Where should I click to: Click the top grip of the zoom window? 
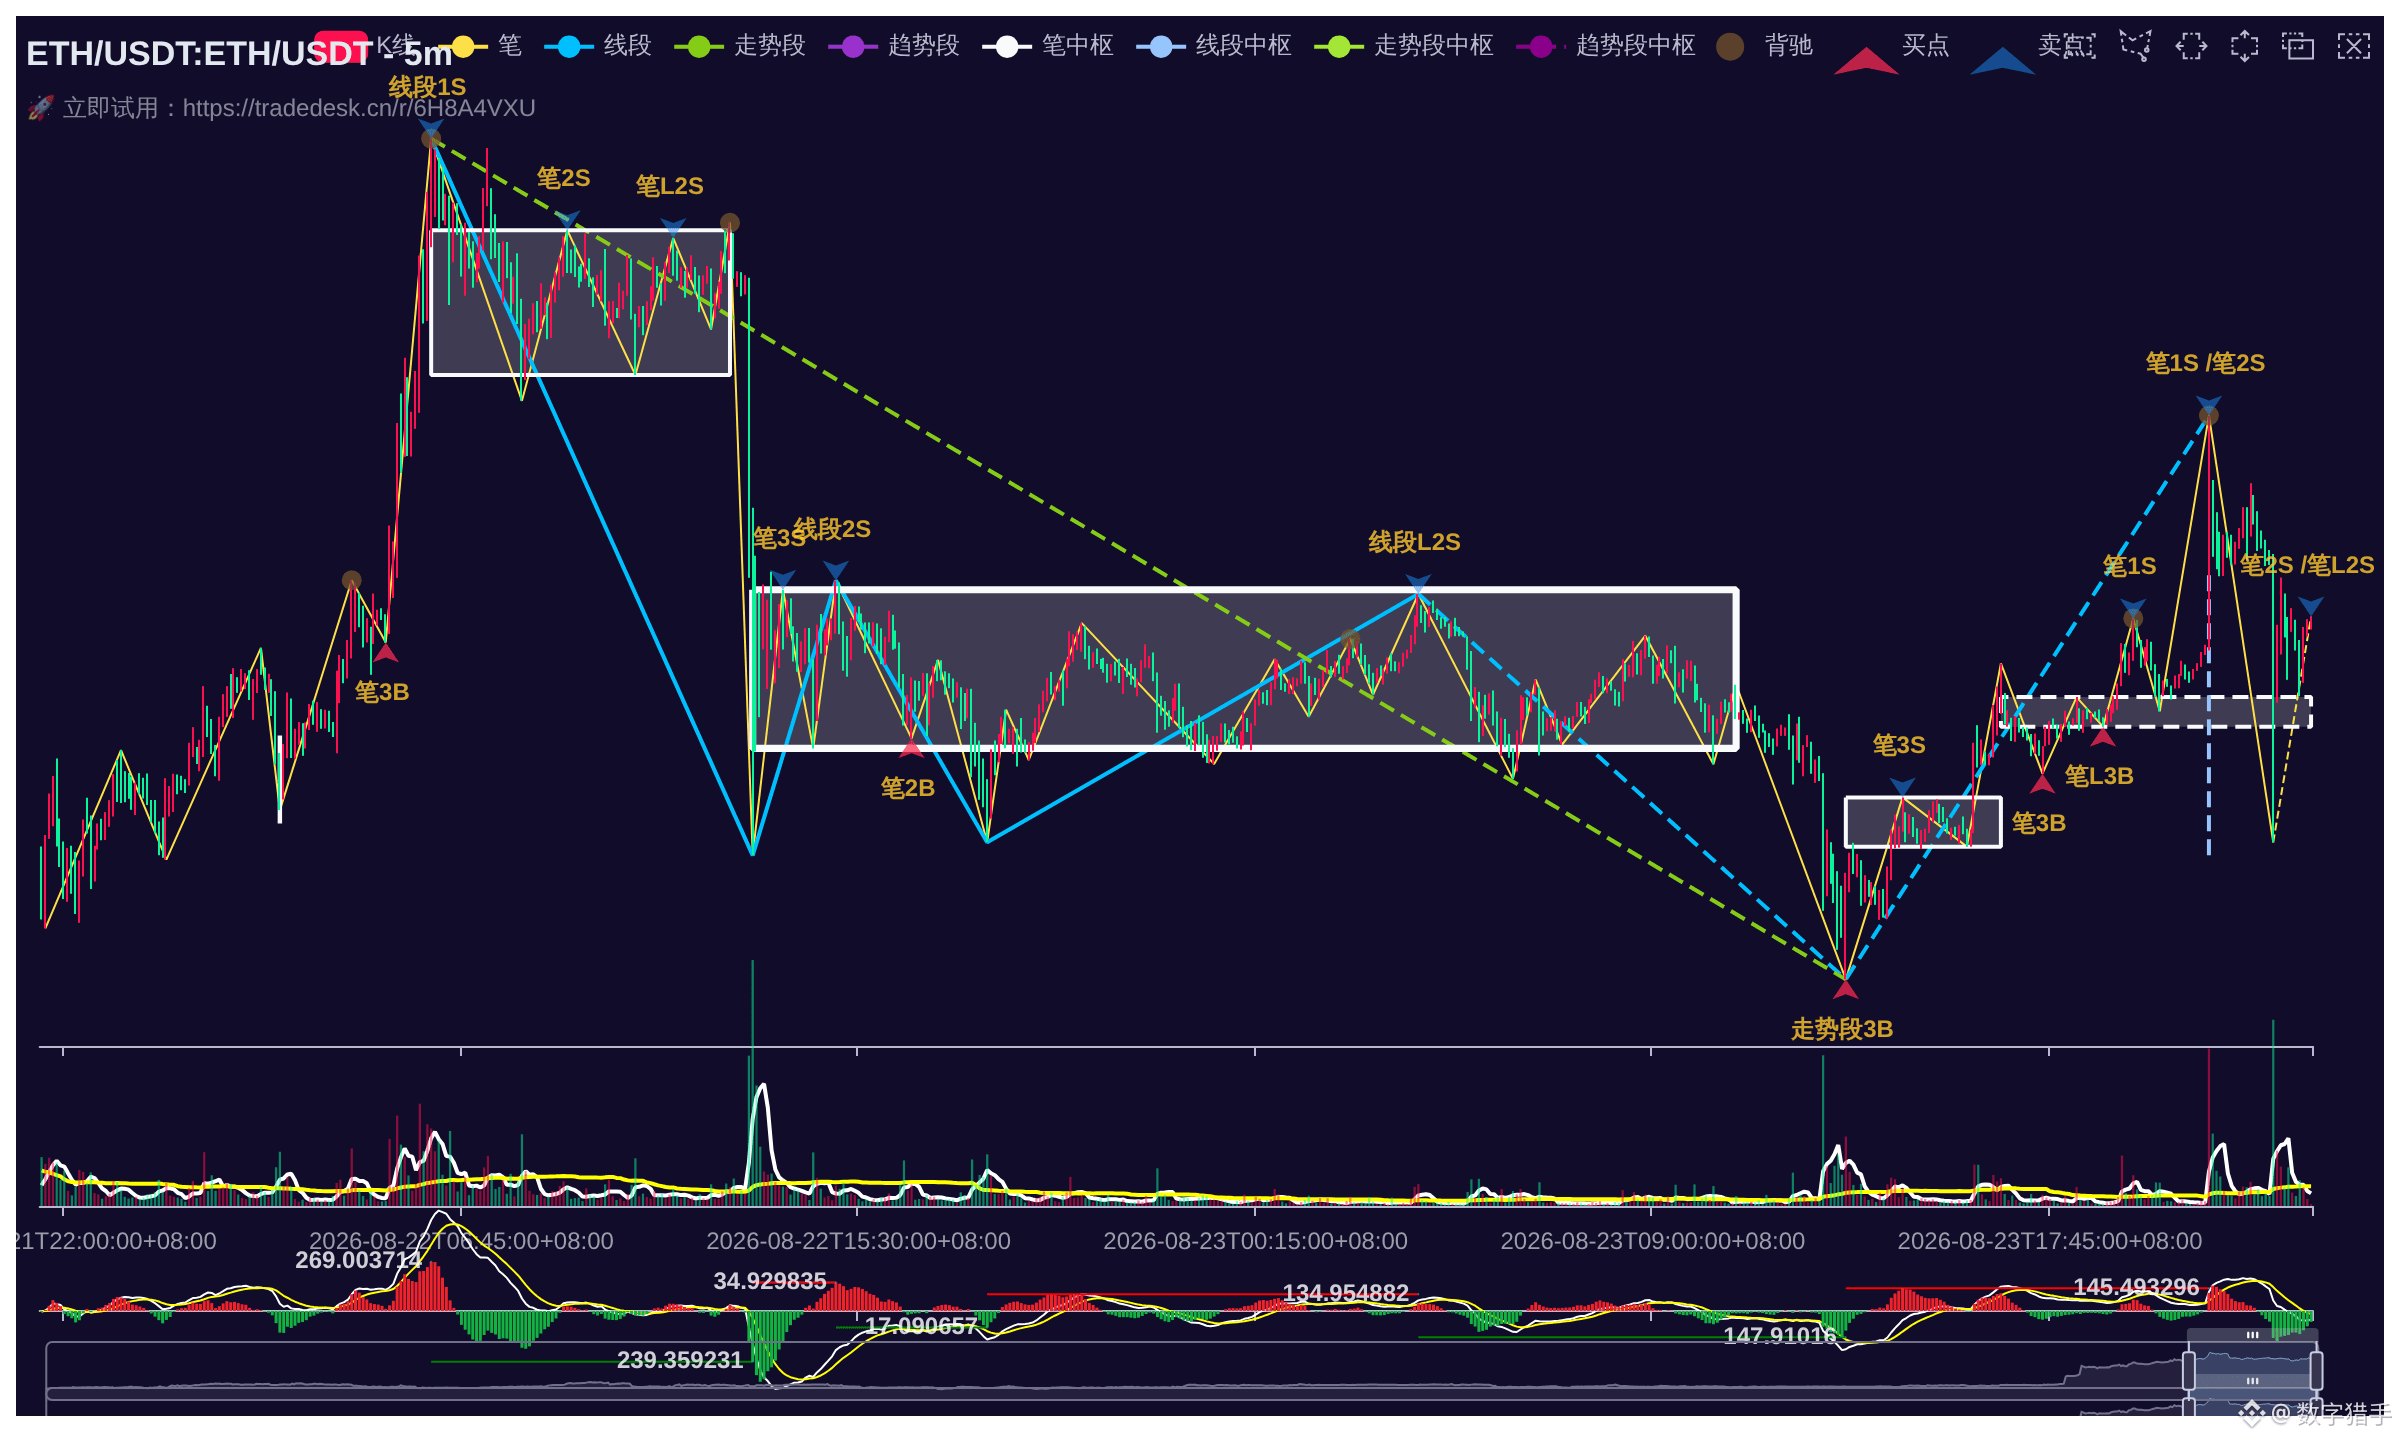click(2252, 1335)
